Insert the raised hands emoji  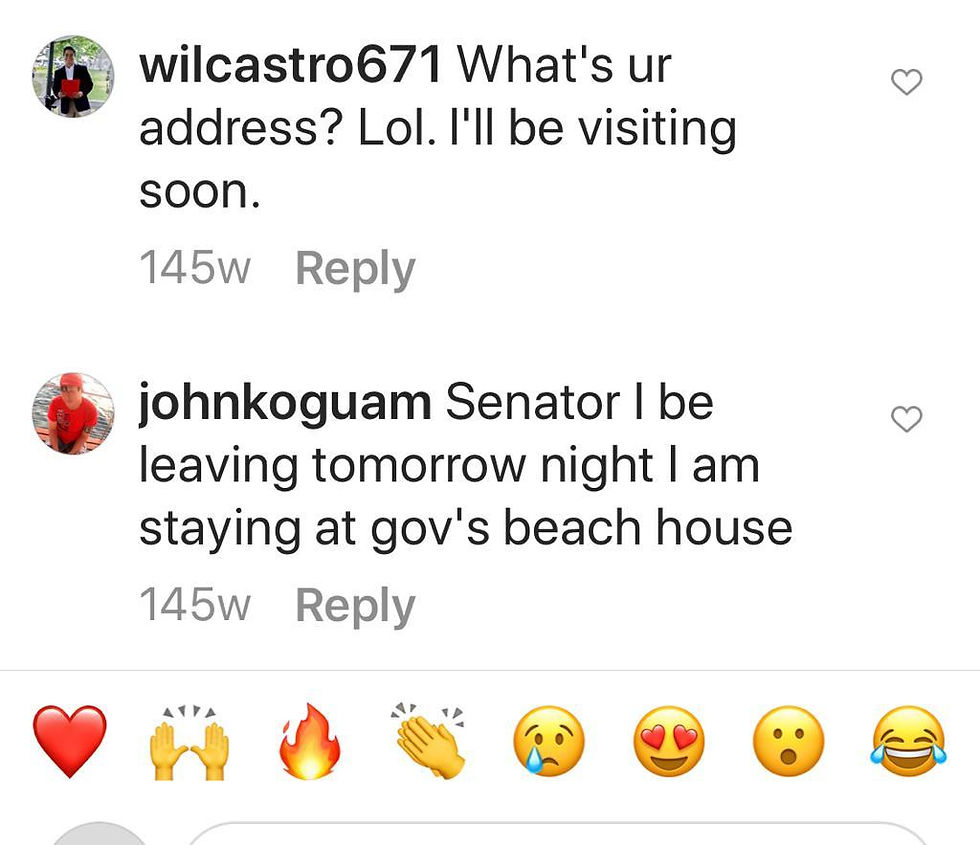click(x=189, y=742)
